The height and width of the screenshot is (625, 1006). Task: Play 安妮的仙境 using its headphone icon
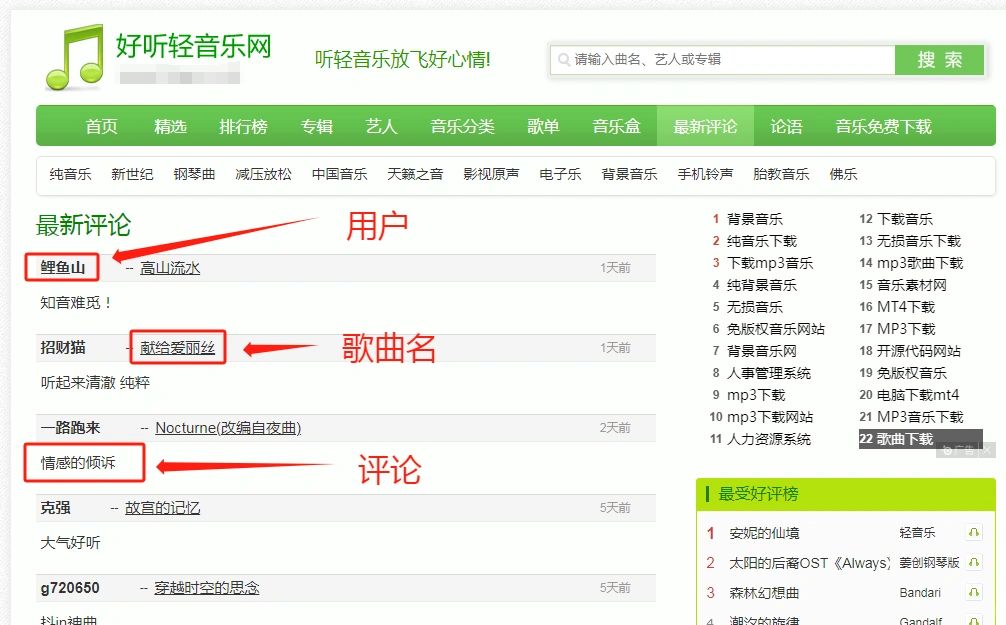pos(973,533)
